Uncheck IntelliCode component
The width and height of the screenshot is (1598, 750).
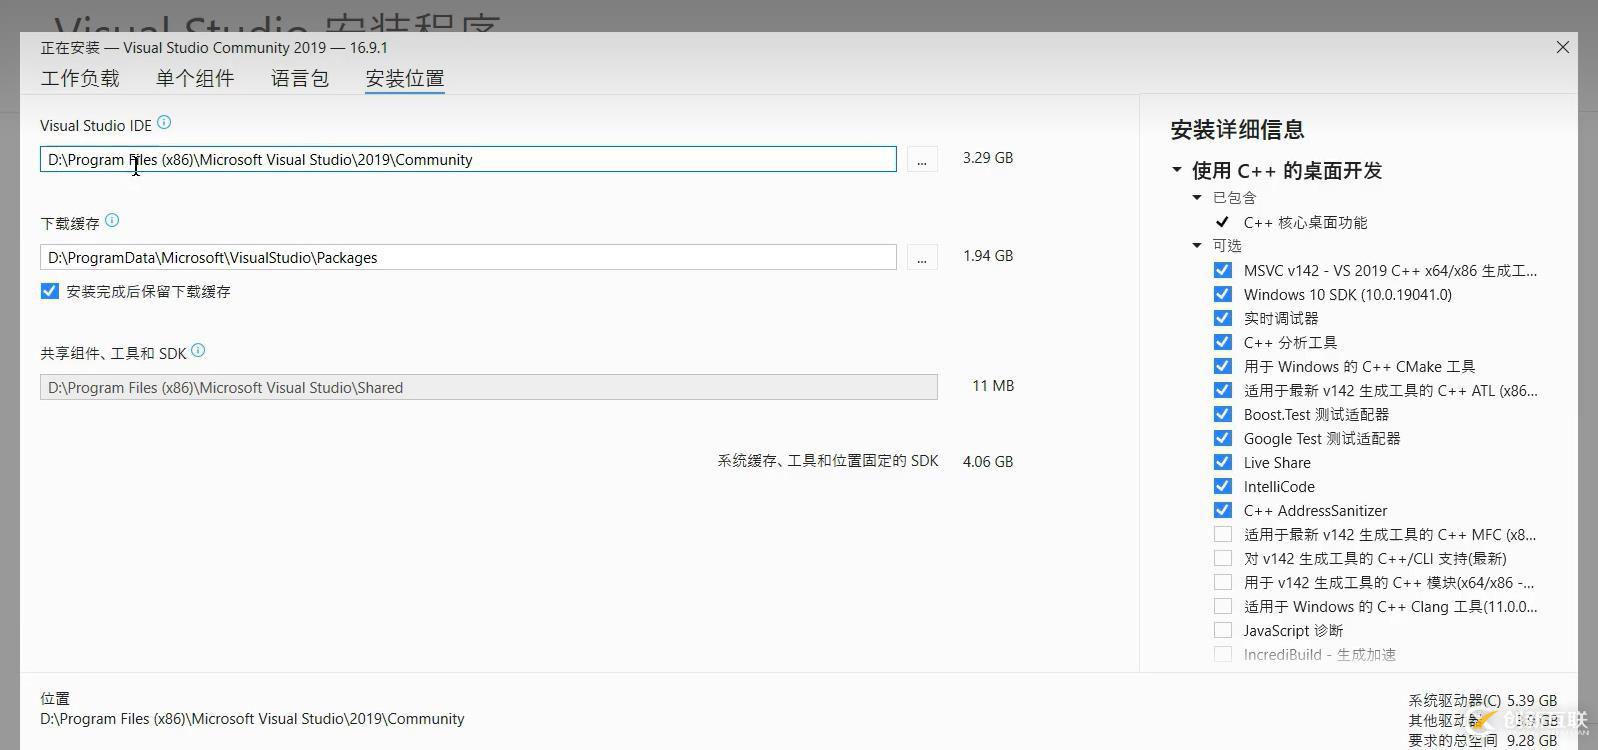coord(1222,486)
